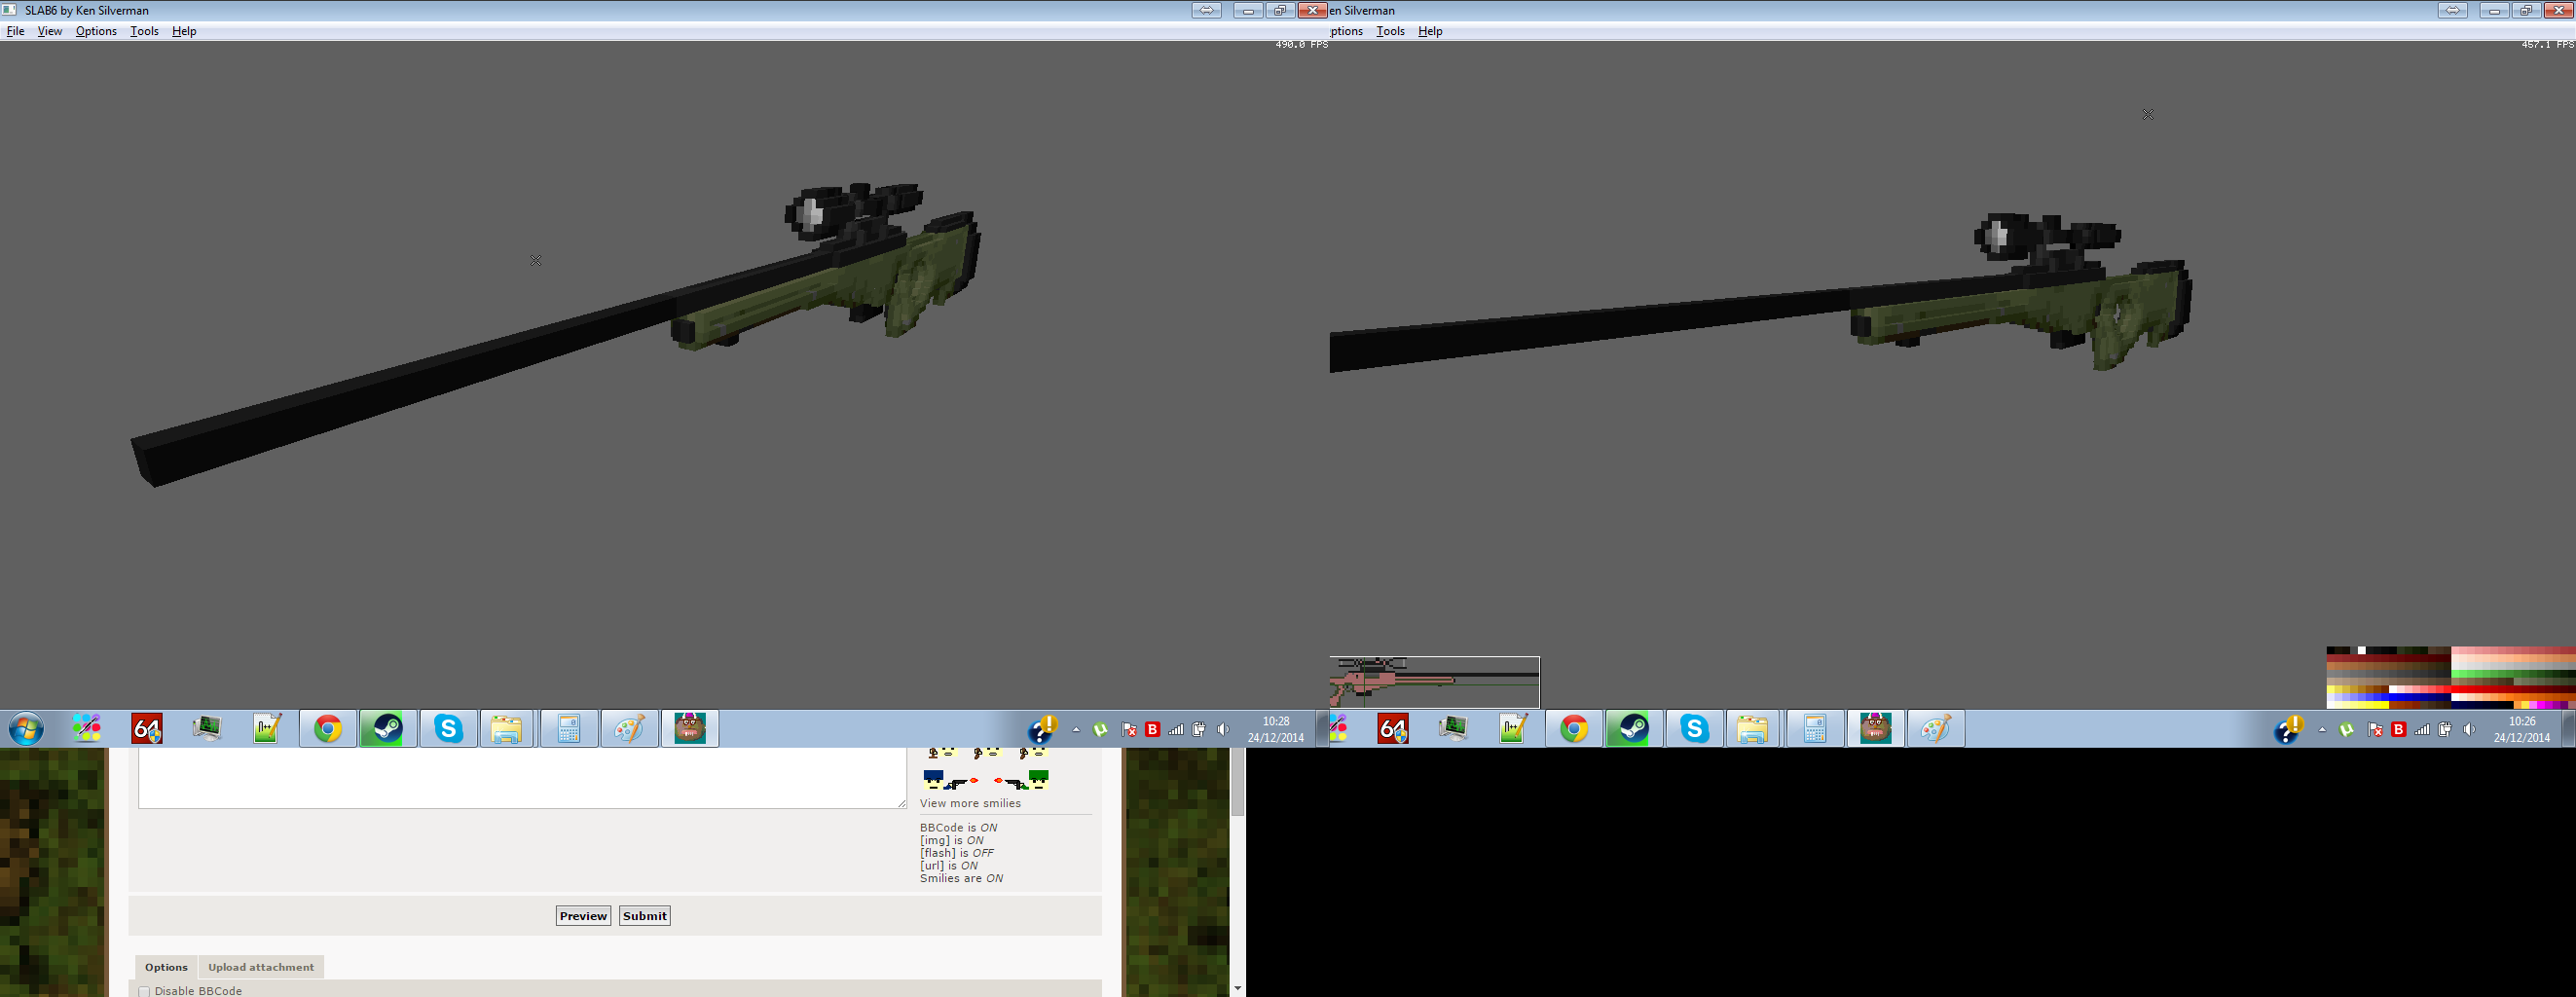Click the Submit button
2576x997 pixels.
pos(644,915)
